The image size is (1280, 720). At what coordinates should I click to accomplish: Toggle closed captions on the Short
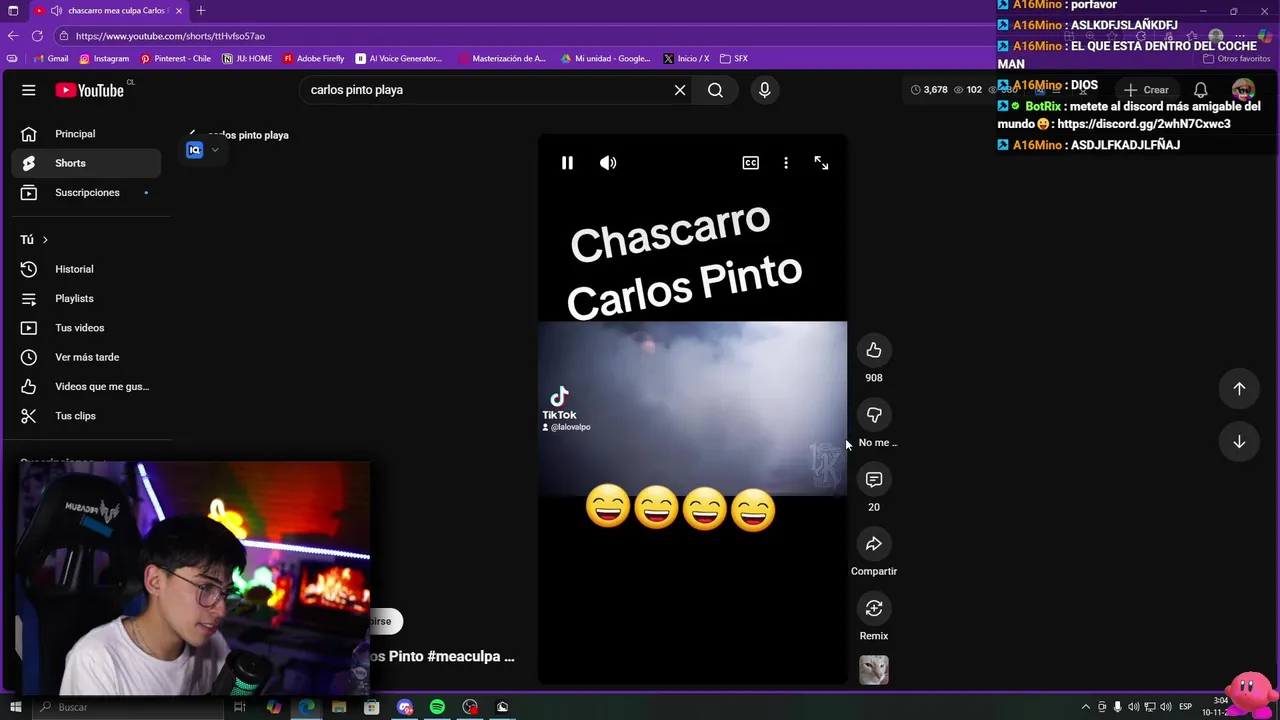(750, 163)
